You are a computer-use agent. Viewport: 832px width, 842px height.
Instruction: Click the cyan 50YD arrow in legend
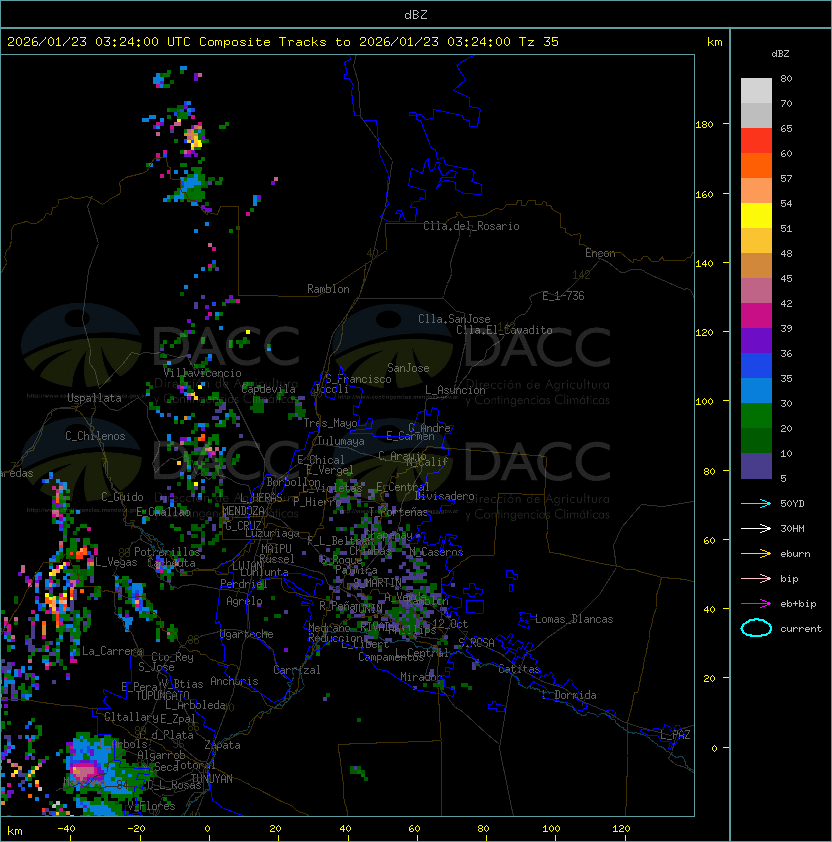click(x=756, y=503)
